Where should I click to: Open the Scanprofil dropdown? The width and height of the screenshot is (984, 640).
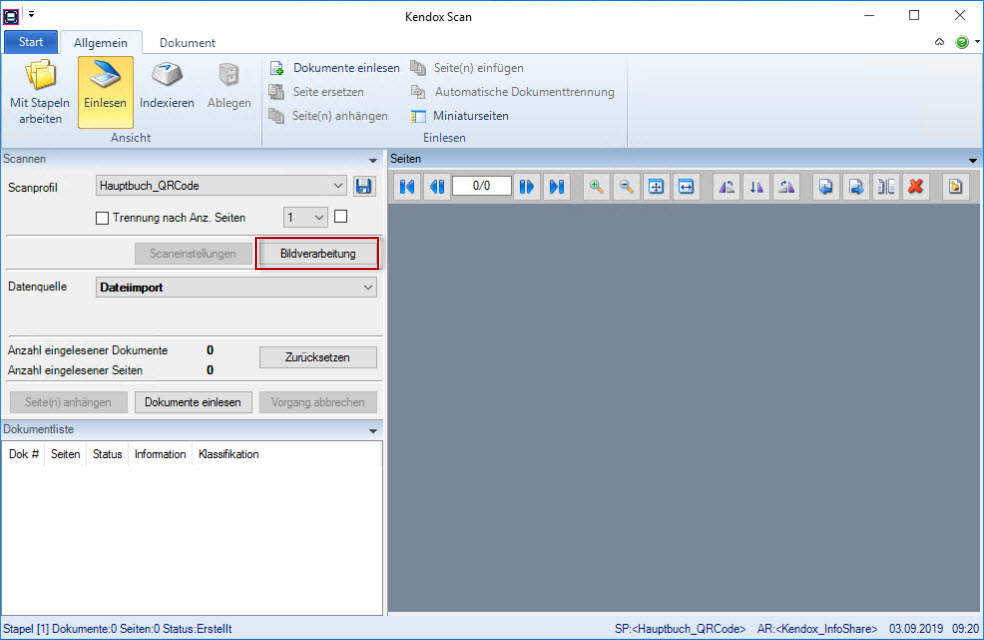click(337, 186)
